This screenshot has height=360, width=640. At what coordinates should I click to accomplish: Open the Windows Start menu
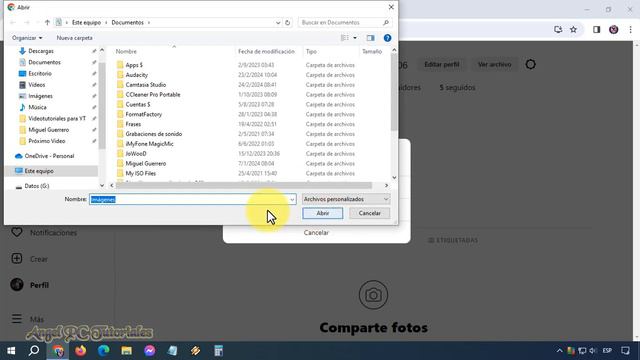click(11, 351)
